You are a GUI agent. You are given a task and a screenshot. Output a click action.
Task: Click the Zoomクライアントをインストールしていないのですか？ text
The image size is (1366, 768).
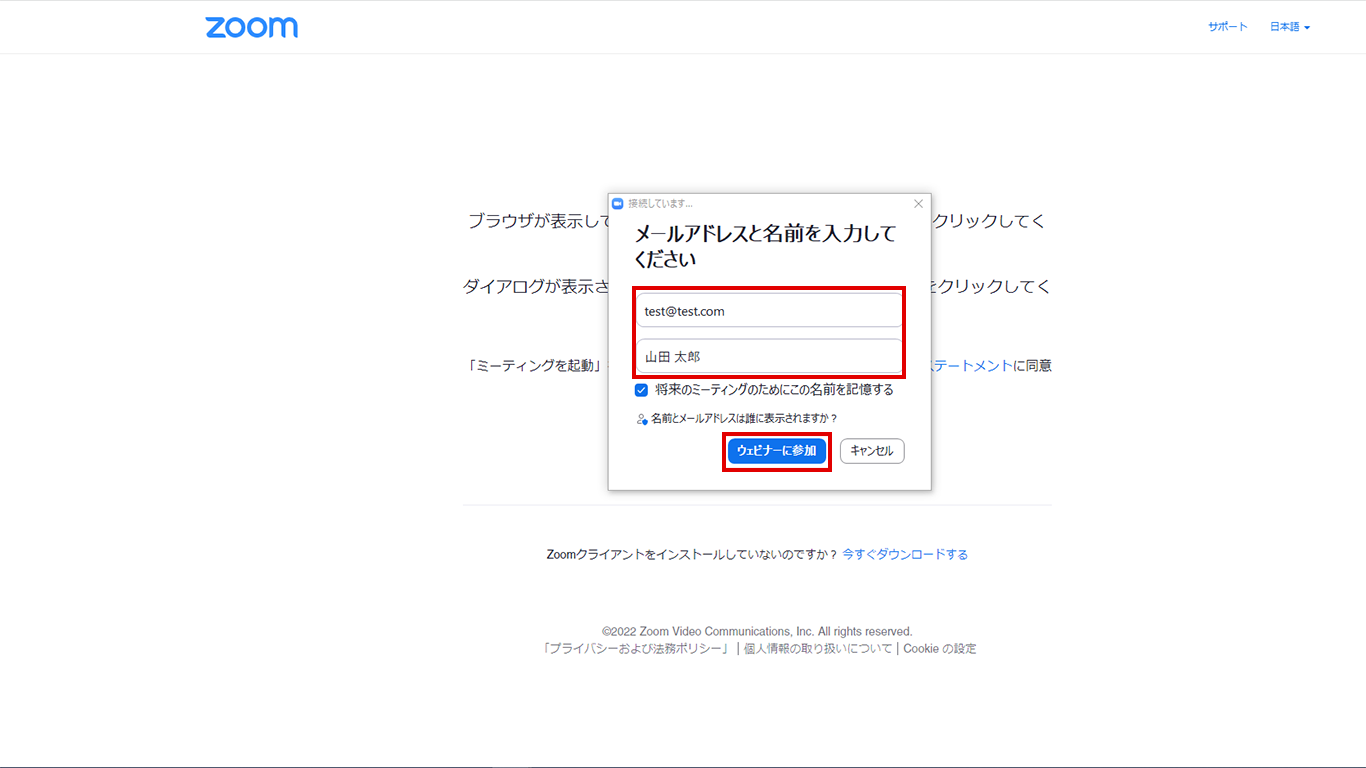pos(692,554)
